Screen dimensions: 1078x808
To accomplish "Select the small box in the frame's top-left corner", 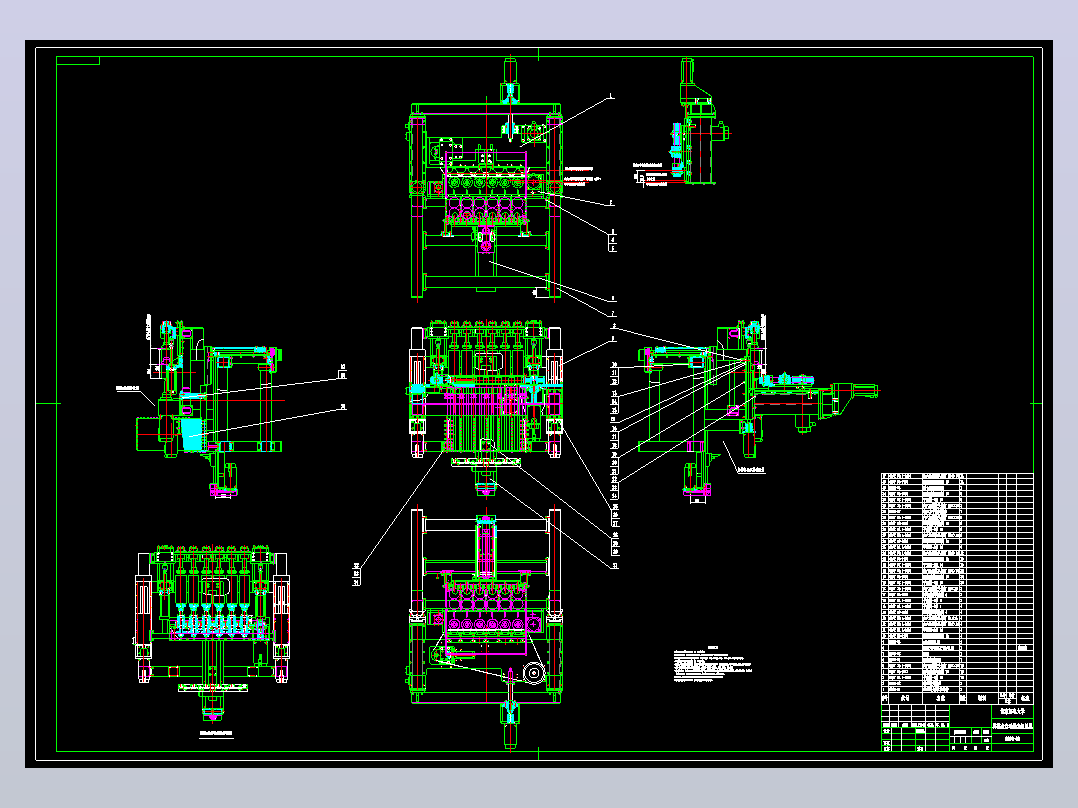I will tap(78, 61).
